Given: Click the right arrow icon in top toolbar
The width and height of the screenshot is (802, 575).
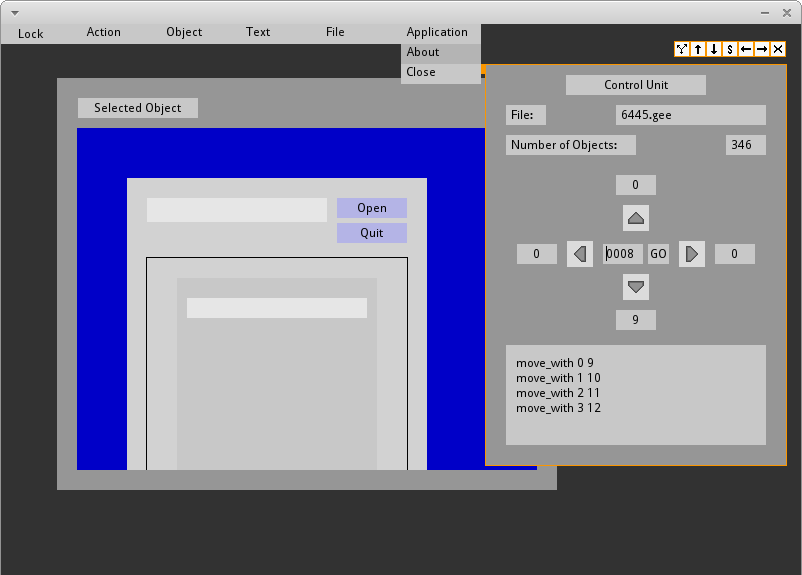Looking at the screenshot, I should (762, 49).
